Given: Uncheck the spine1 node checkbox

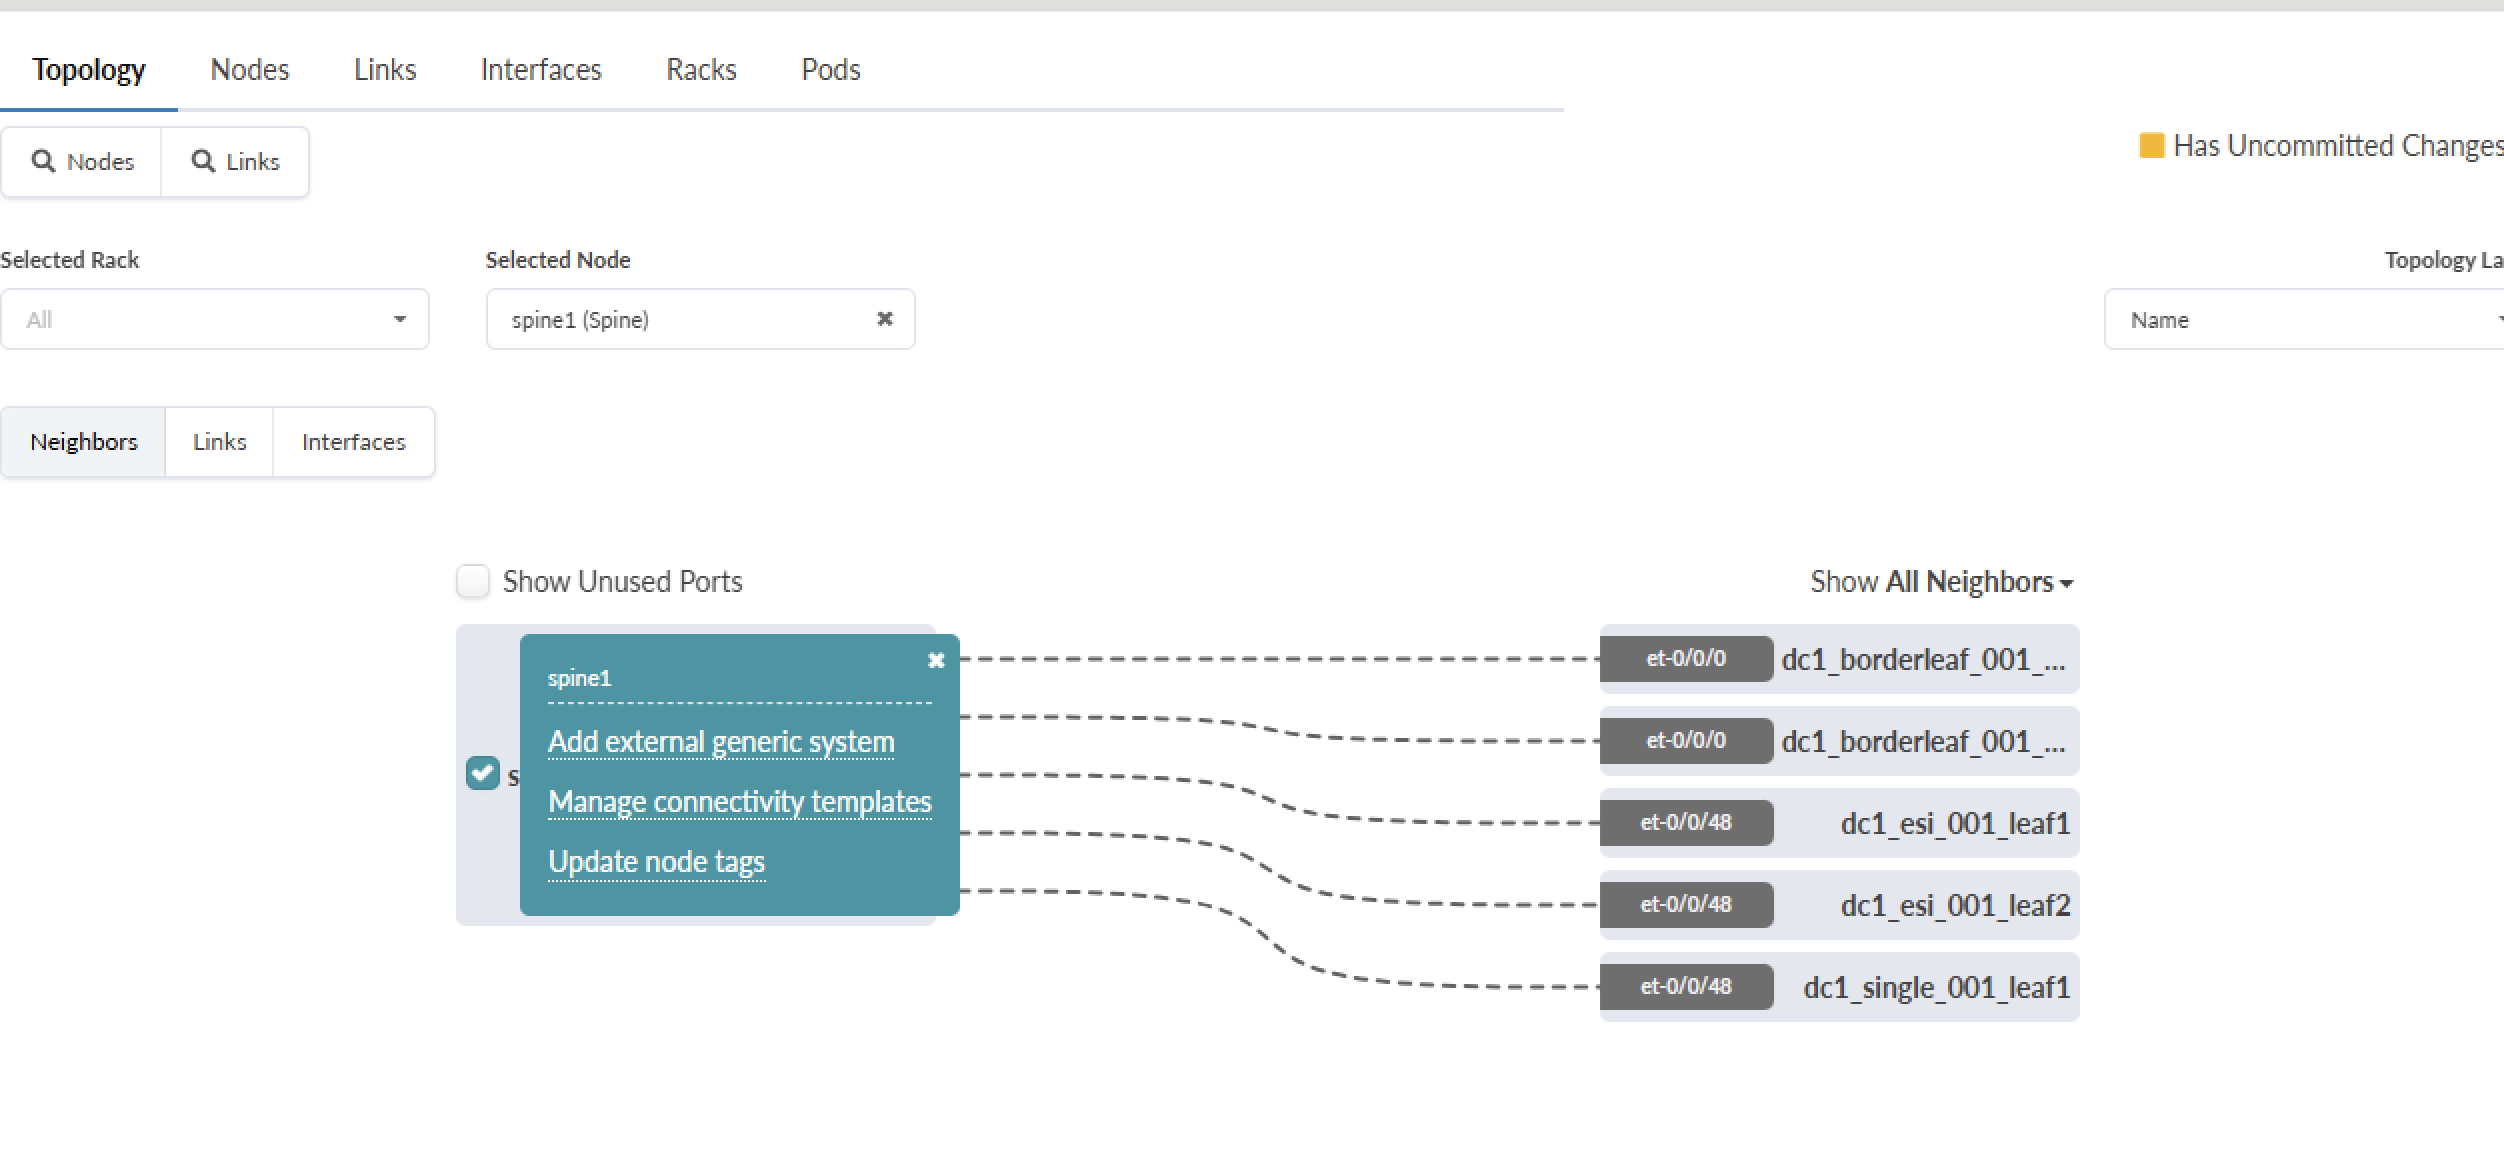Looking at the screenshot, I should click(x=483, y=773).
